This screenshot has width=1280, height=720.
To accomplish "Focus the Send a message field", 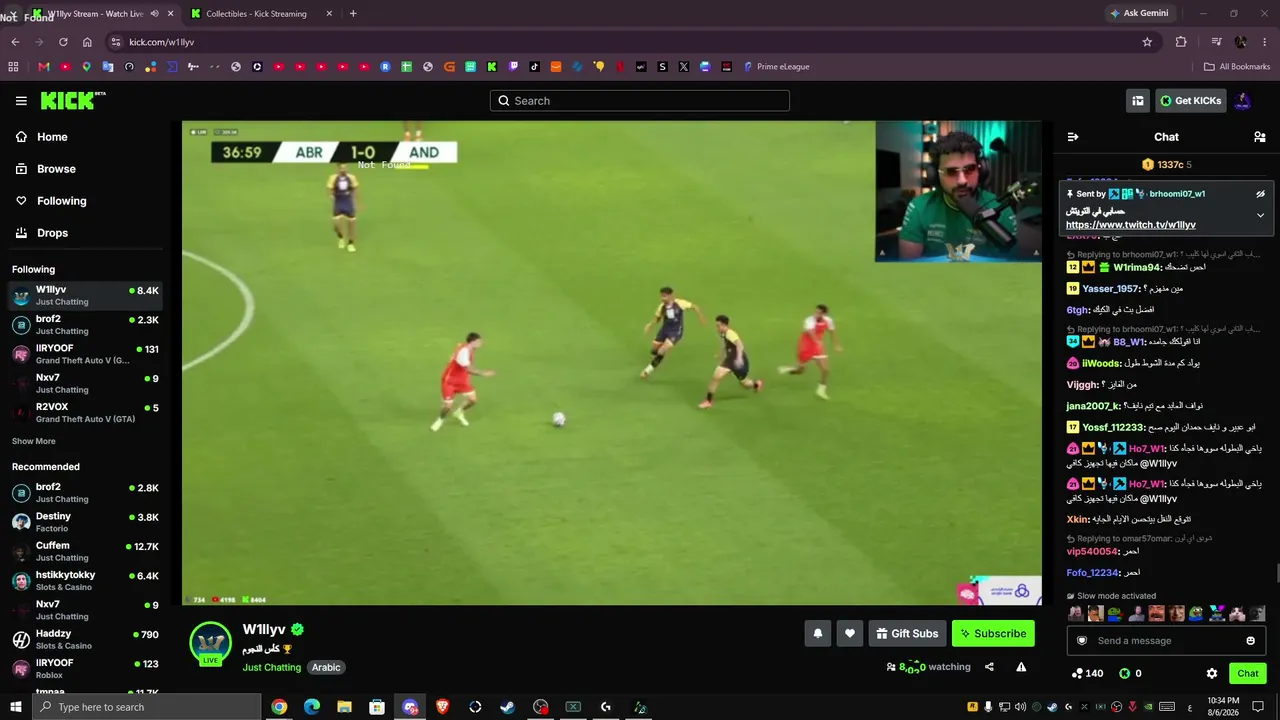I will pyautogui.click(x=1167, y=641).
